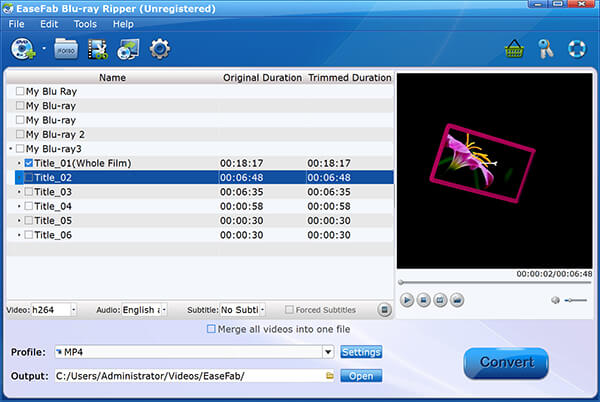Image resolution: width=600 pixels, height=402 pixels.
Task: Click the Settings button next to Profile
Action: 361,352
